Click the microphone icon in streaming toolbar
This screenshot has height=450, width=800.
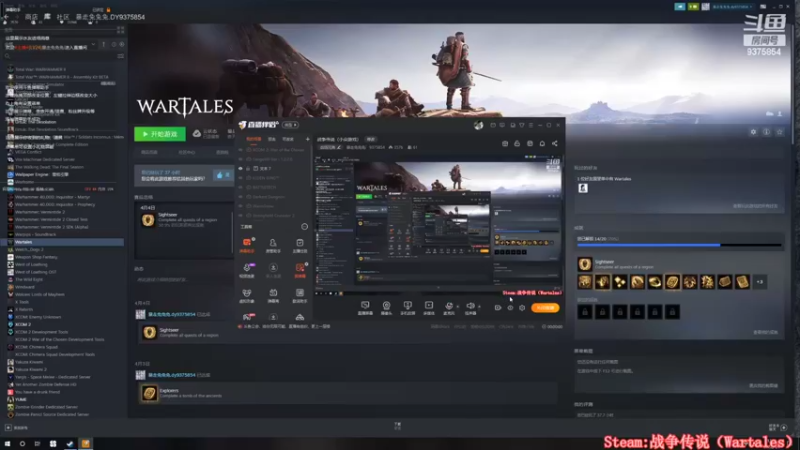448,306
